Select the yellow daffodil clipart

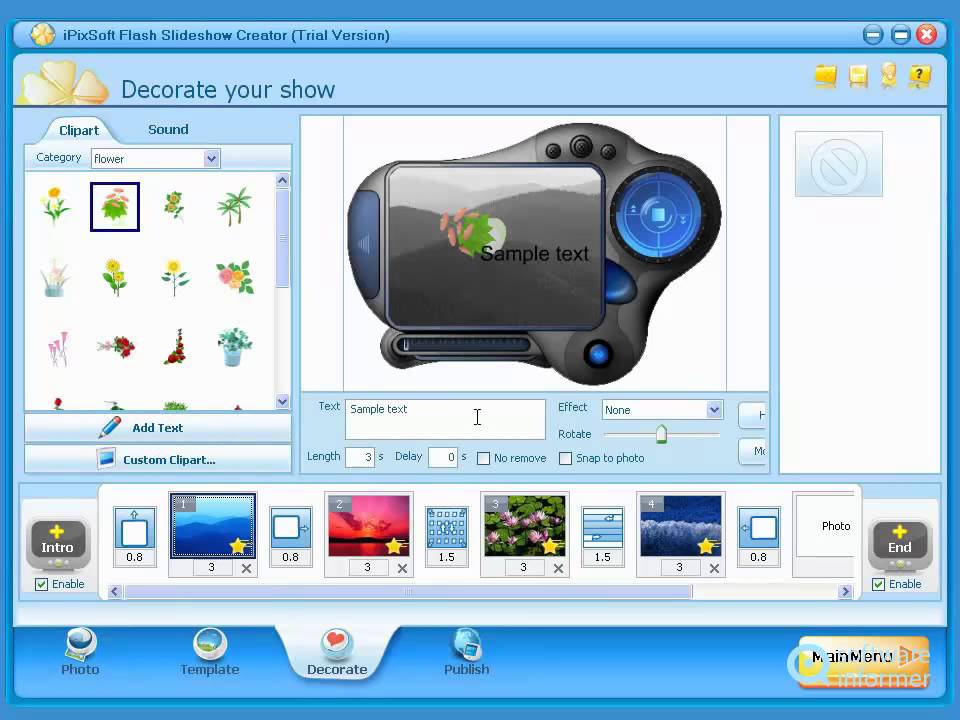[55, 206]
